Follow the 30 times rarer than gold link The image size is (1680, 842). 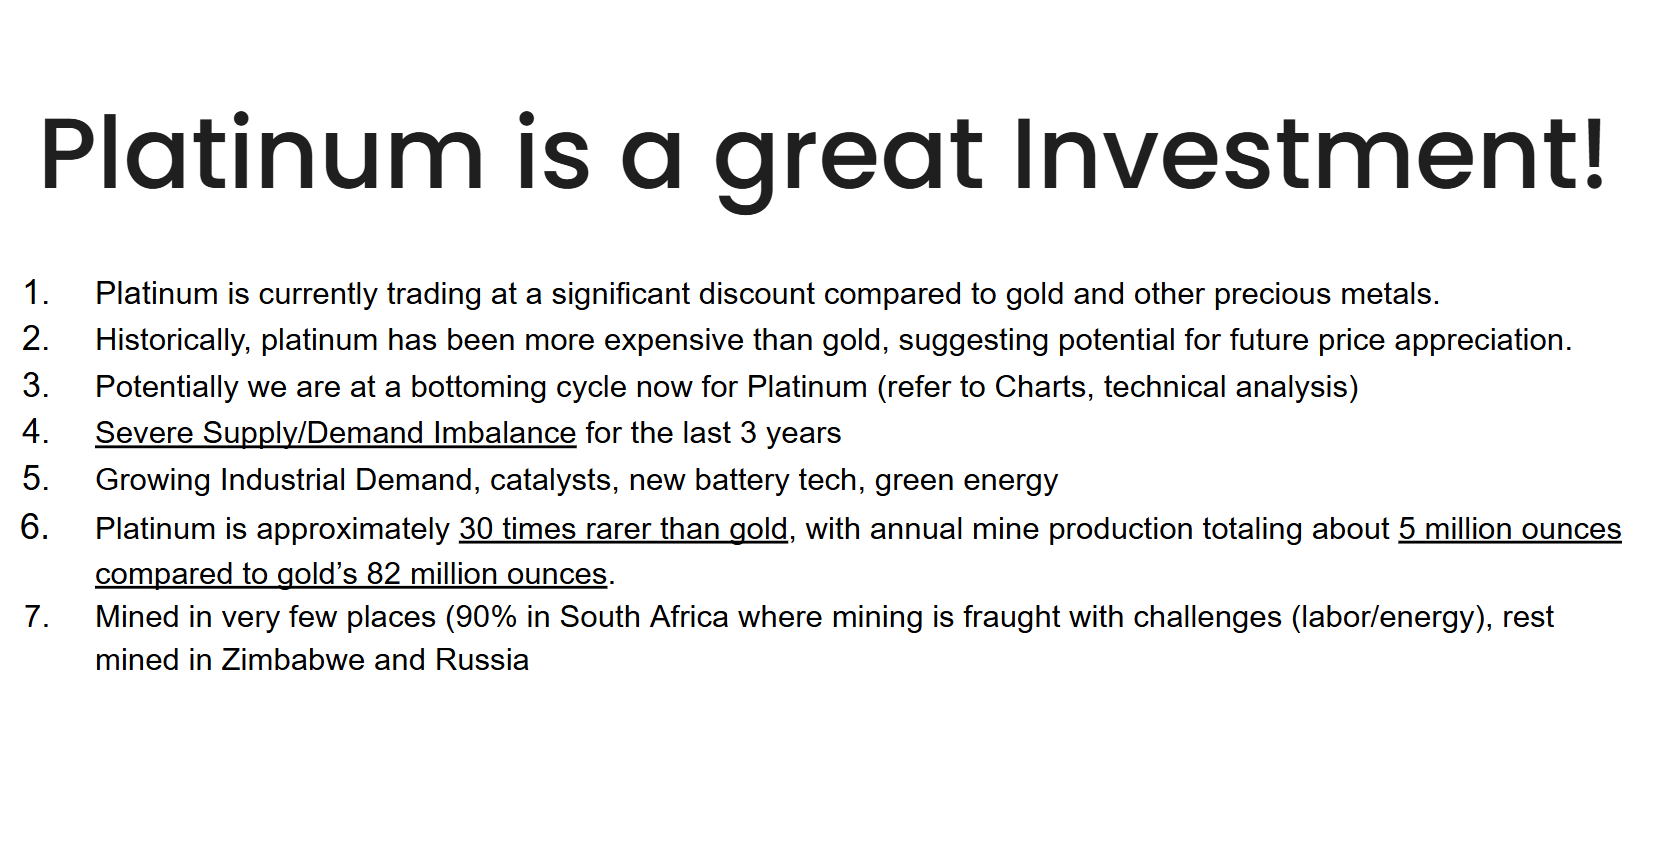click(x=623, y=528)
